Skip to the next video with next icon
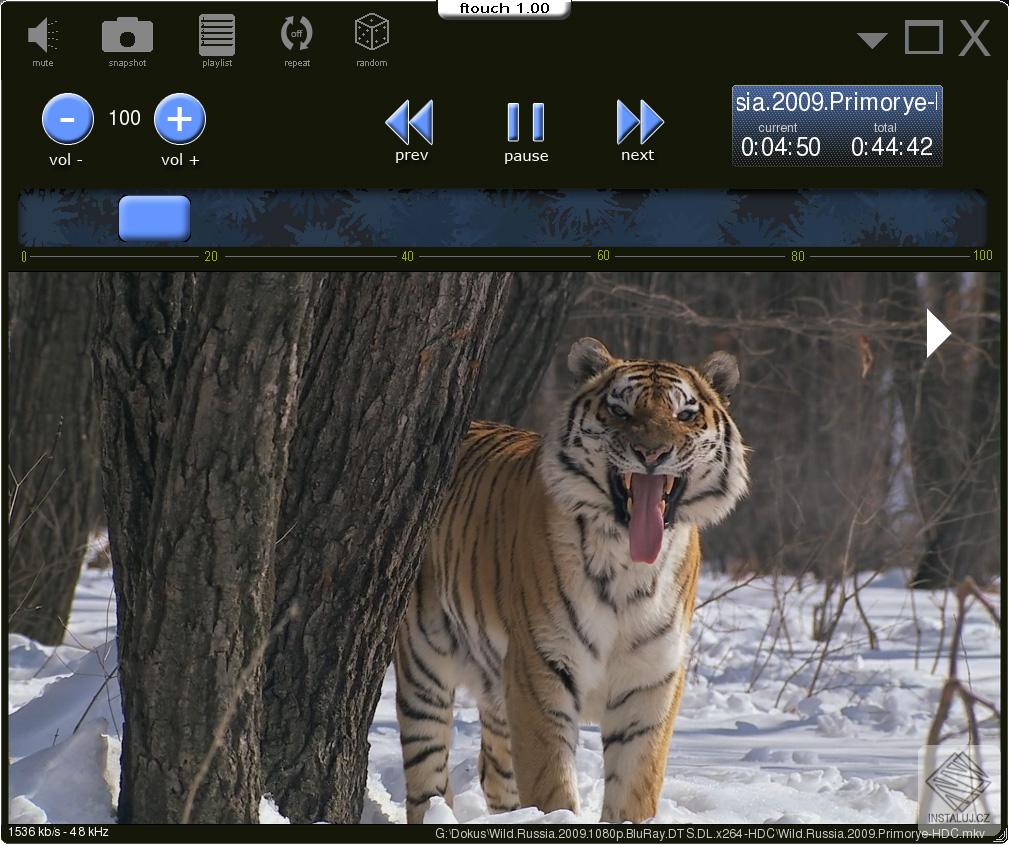 pyautogui.click(x=639, y=121)
